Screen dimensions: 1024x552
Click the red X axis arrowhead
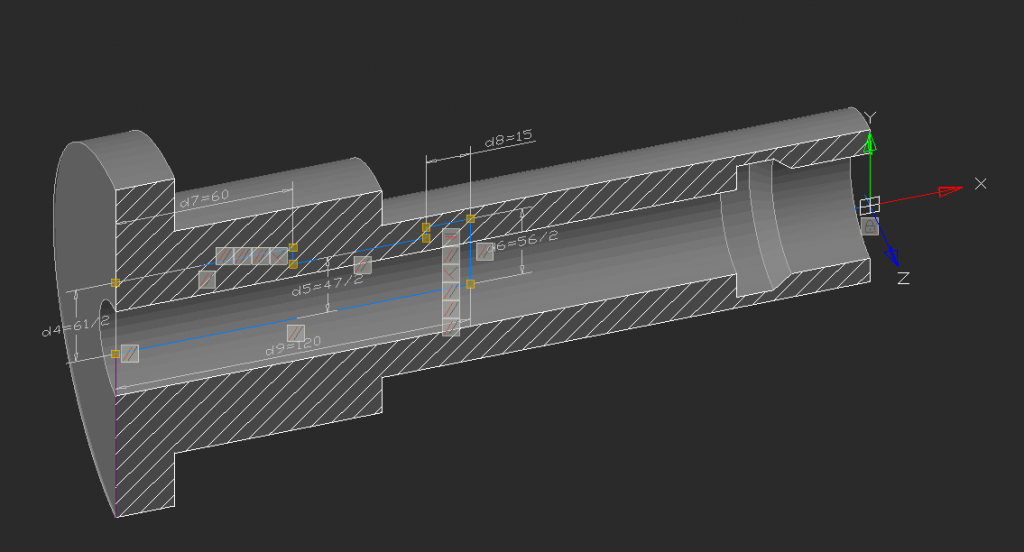pyautogui.click(x=948, y=189)
